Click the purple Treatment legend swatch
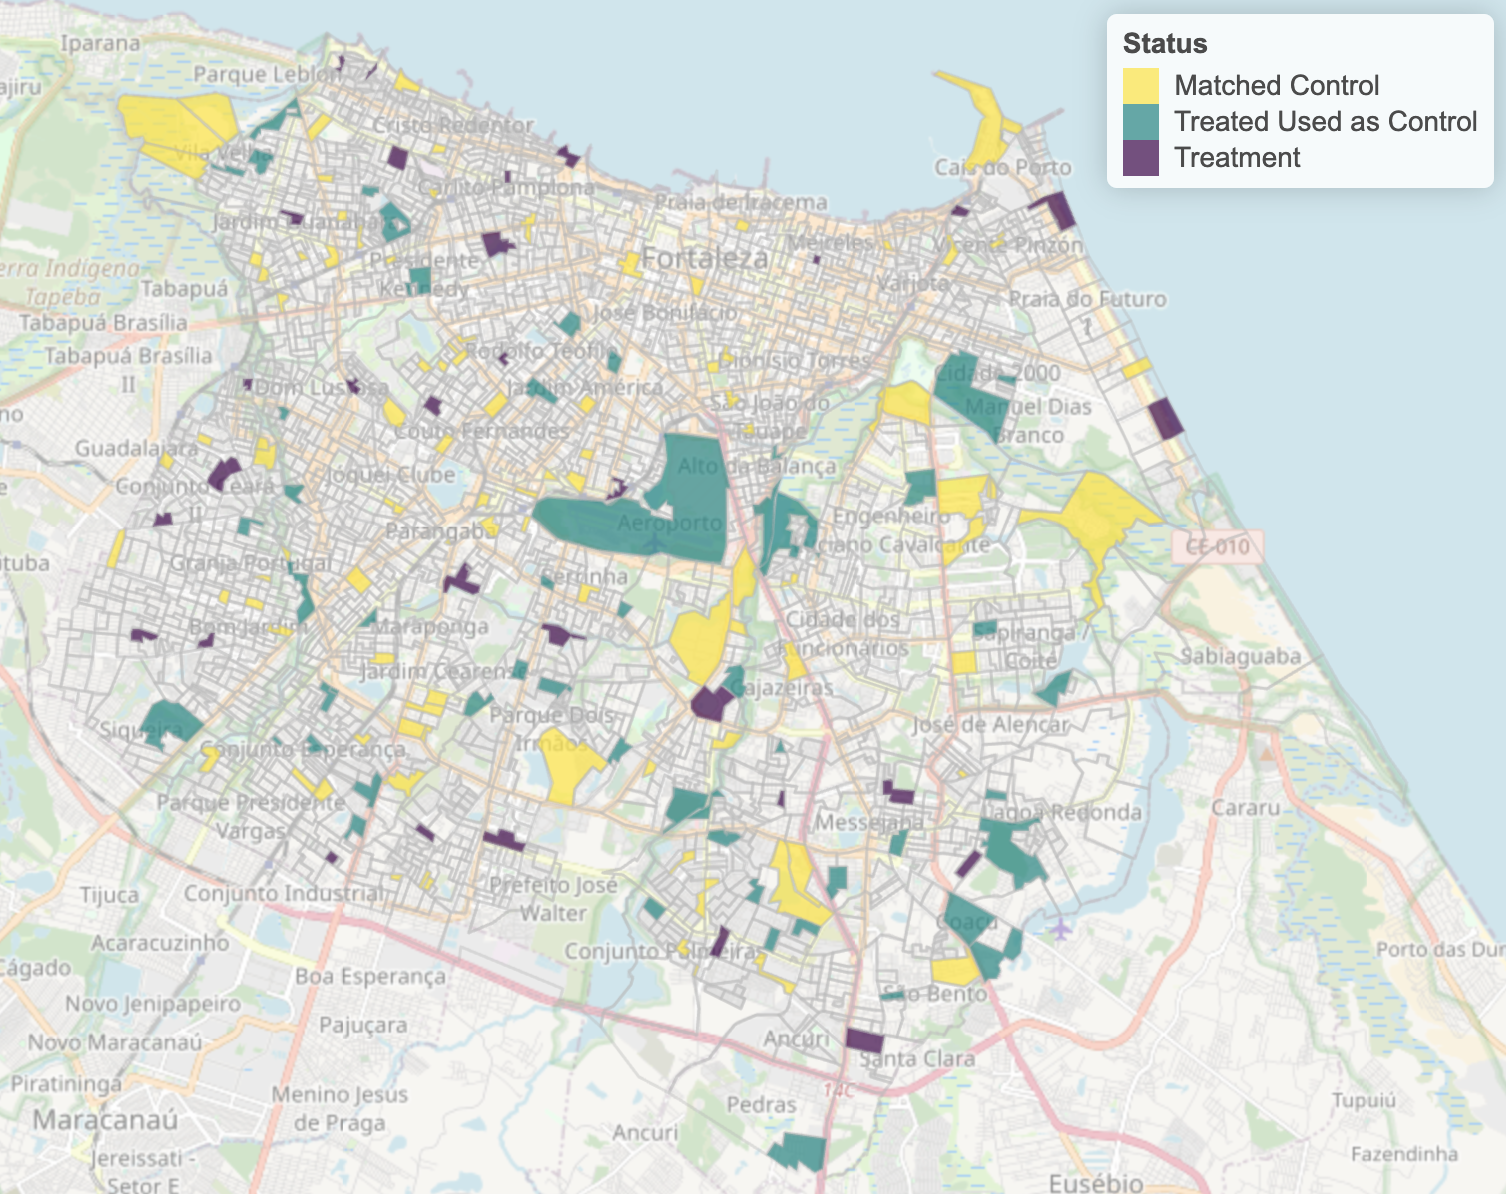Image resolution: width=1506 pixels, height=1194 pixels. click(1140, 158)
